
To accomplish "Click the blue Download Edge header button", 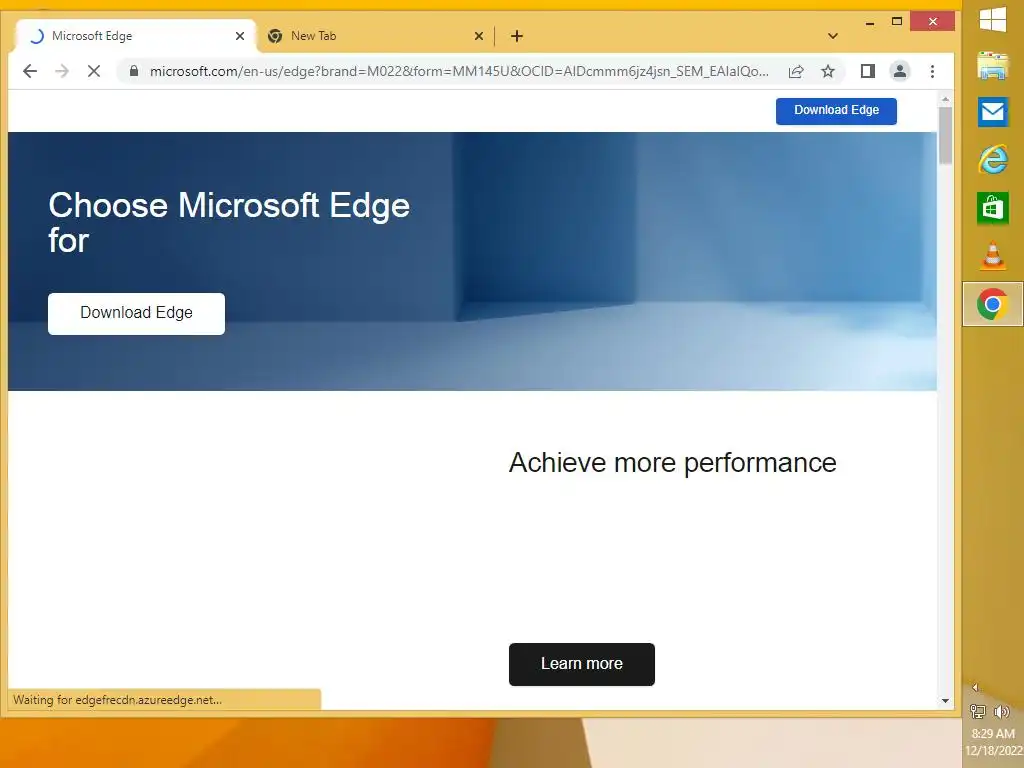I will pos(836,111).
